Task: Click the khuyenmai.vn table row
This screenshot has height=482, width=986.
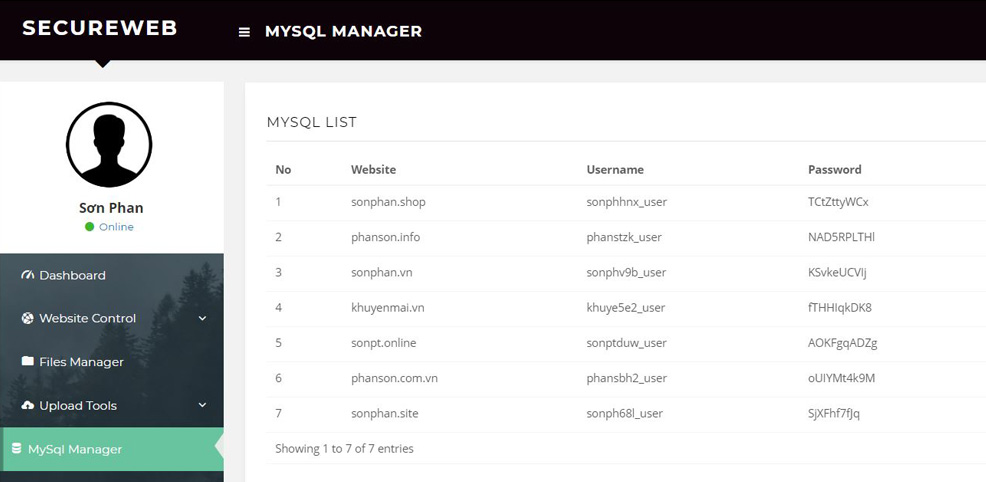Action: [x=600, y=307]
